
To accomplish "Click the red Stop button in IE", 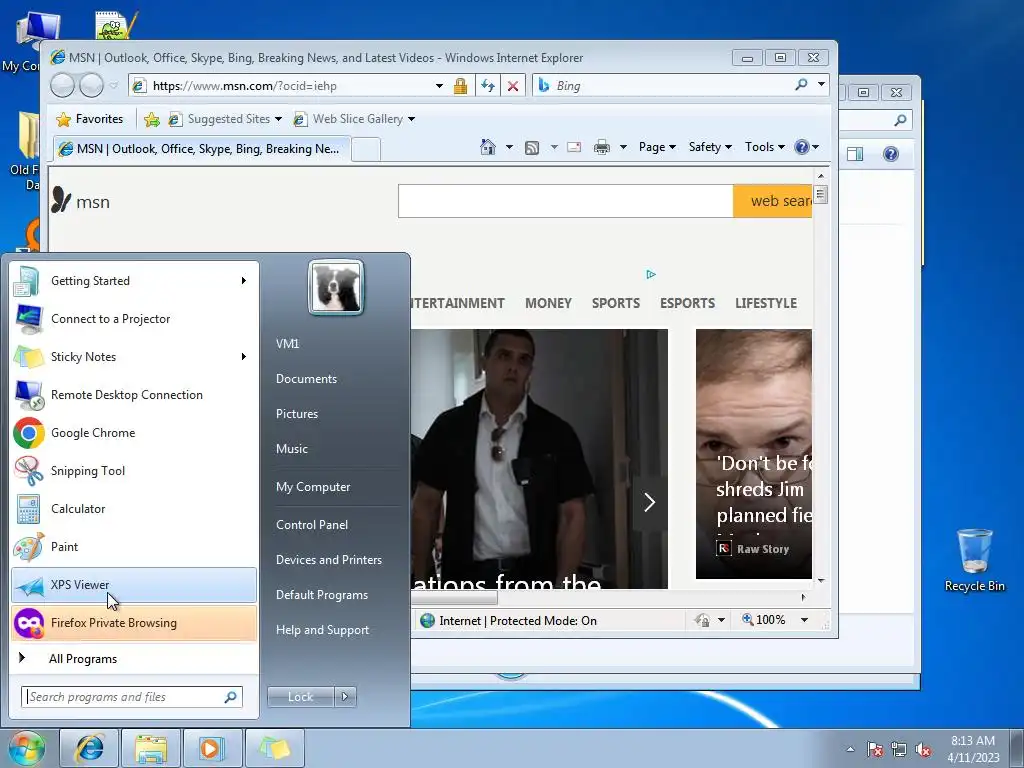I will pos(513,86).
